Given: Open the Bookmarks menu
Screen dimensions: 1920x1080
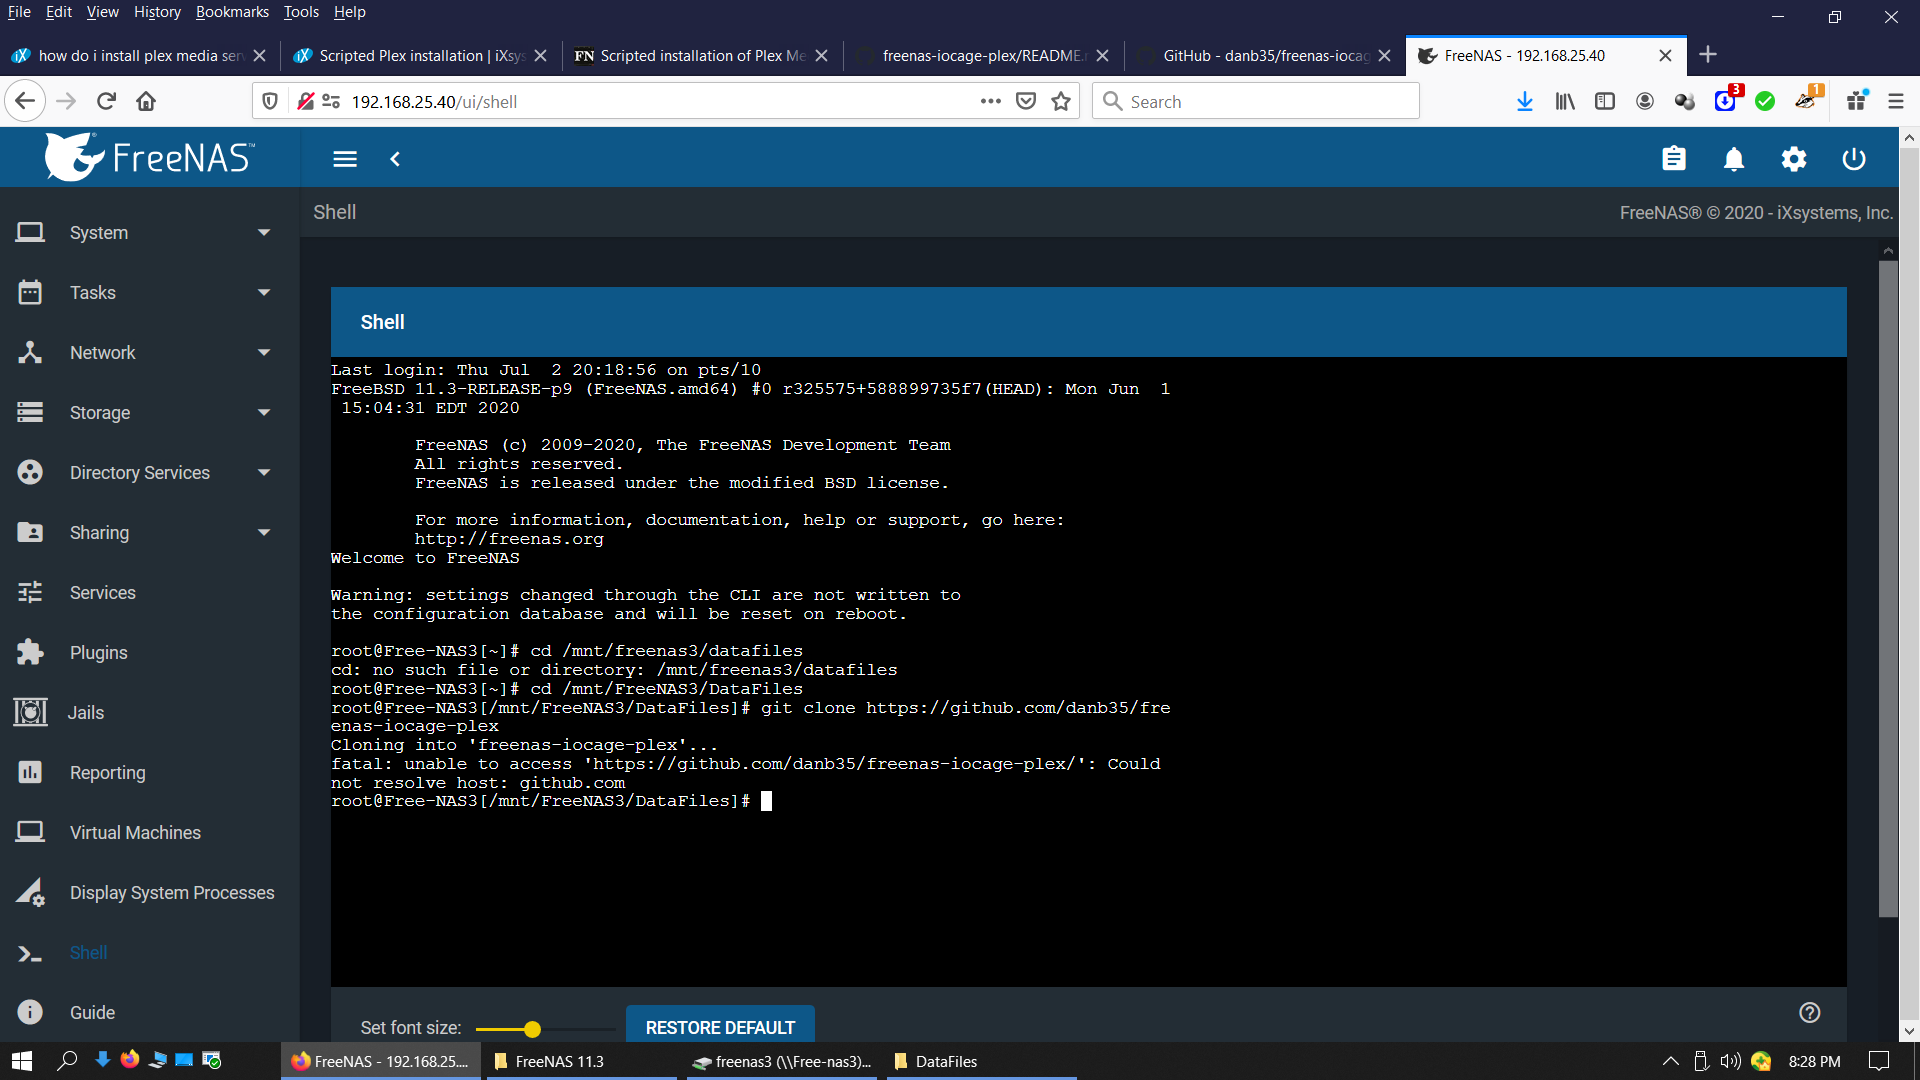Looking at the screenshot, I should tap(232, 12).
